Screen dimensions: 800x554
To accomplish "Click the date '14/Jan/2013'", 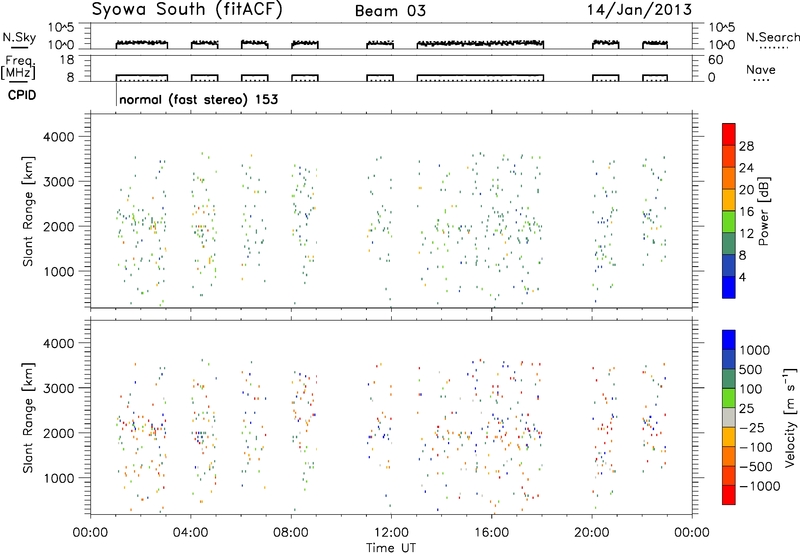I will (639, 9).
